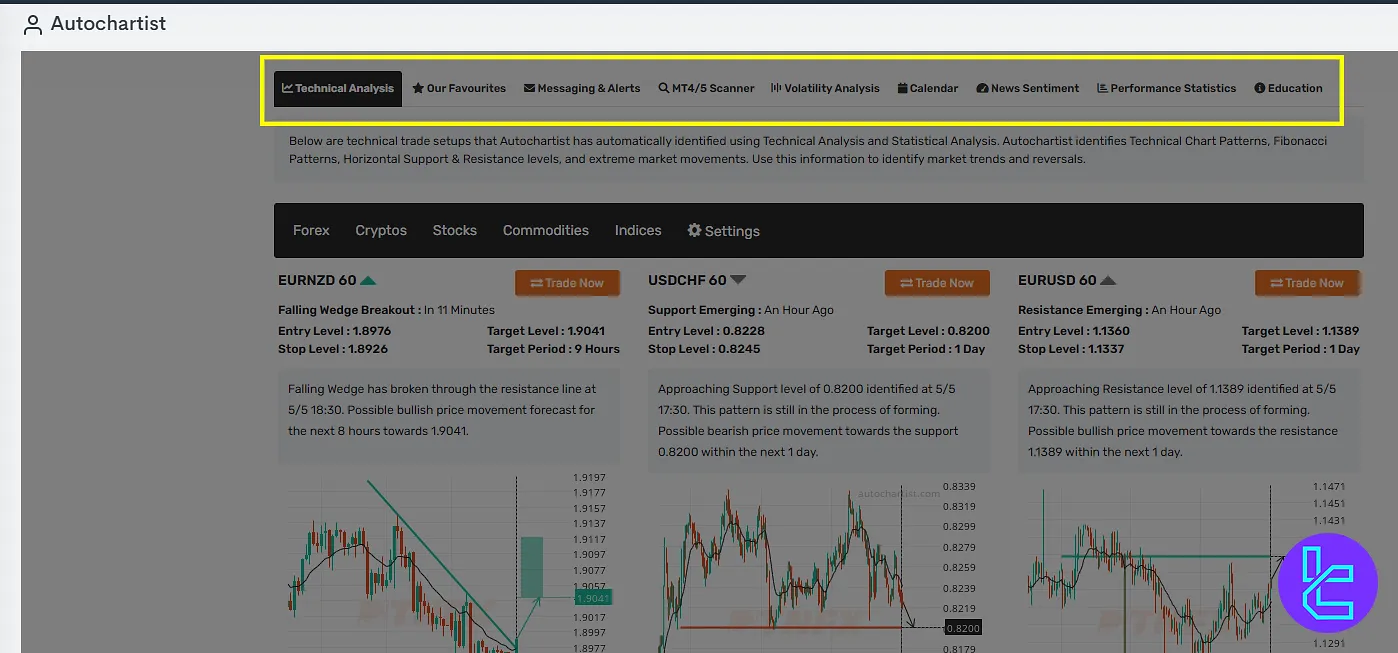Click Trade Now for EURNZD 60
This screenshot has height=653, width=1398.
pos(567,283)
